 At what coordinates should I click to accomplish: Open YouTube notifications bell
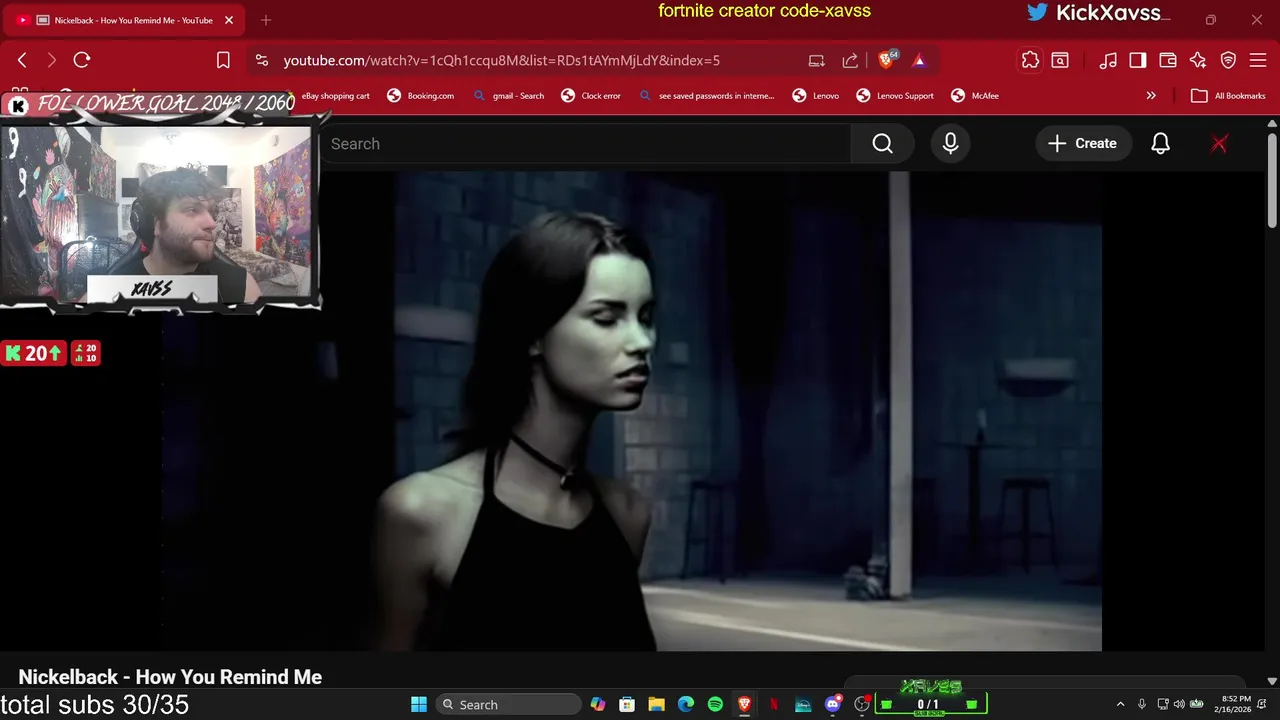coord(1160,144)
